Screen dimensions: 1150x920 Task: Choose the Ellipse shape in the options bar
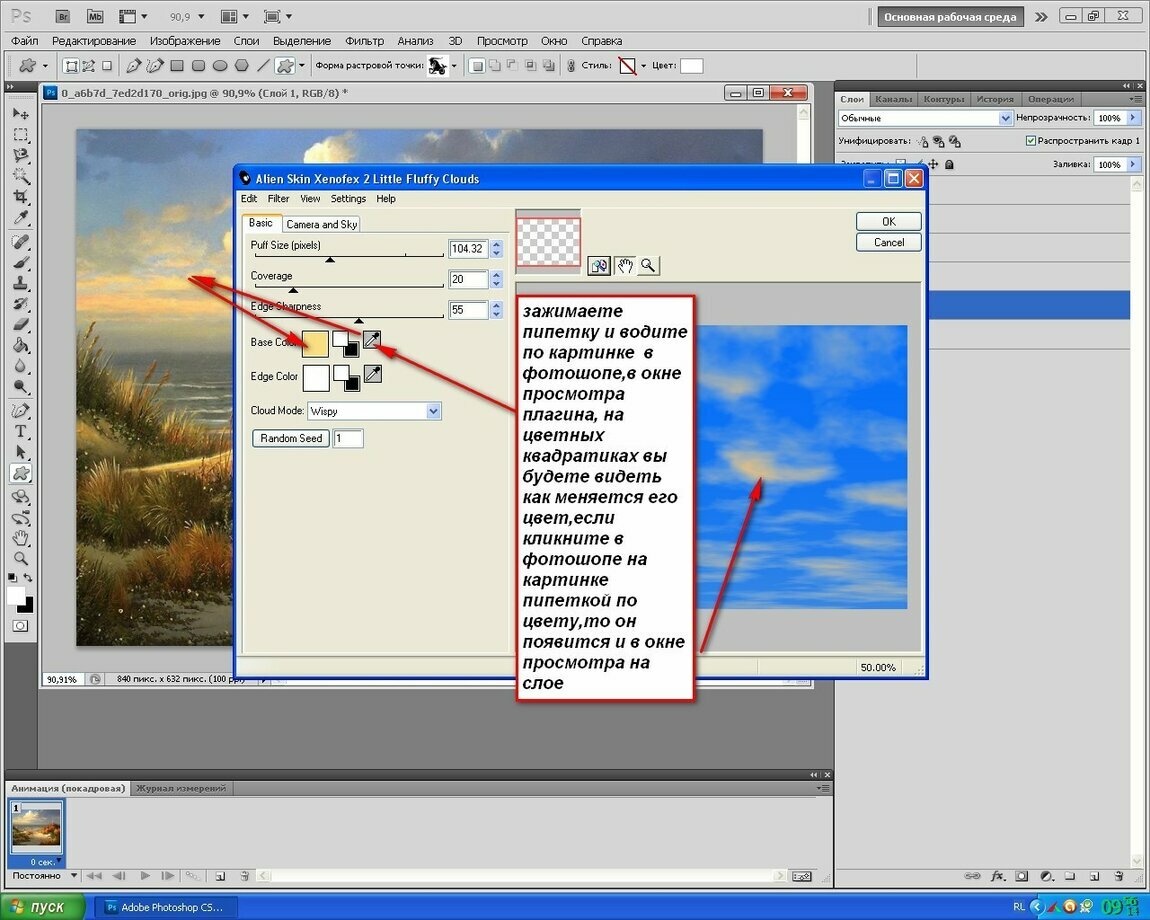pos(219,65)
